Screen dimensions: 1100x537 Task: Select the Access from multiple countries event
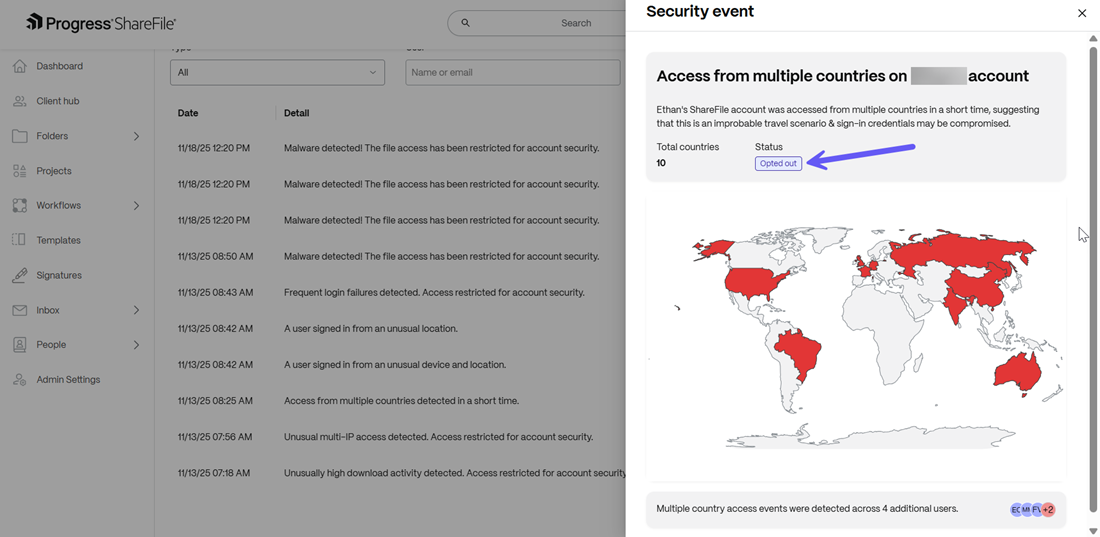400,401
